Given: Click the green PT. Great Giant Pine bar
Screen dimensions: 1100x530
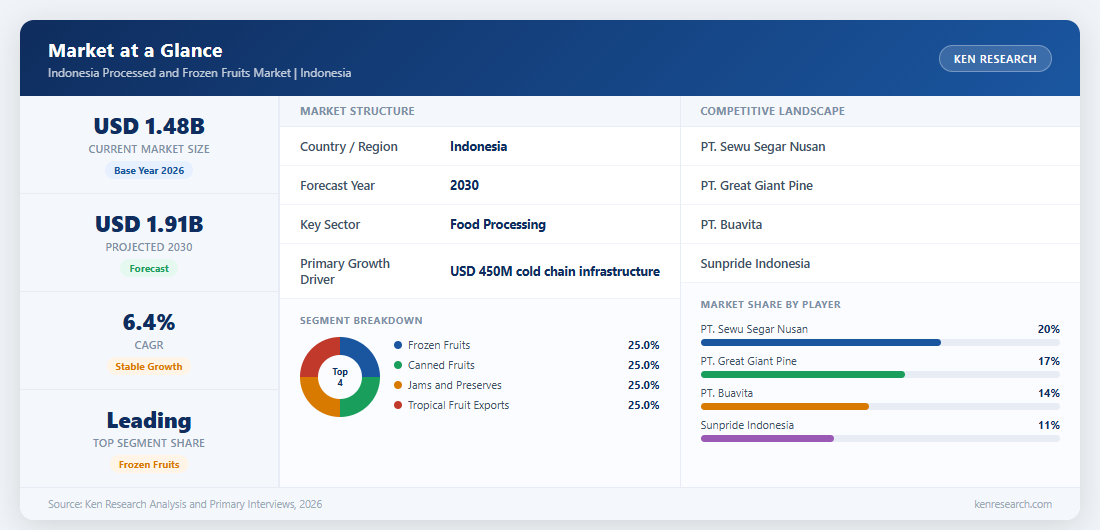Looking at the screenshot, I should (803, 375).
